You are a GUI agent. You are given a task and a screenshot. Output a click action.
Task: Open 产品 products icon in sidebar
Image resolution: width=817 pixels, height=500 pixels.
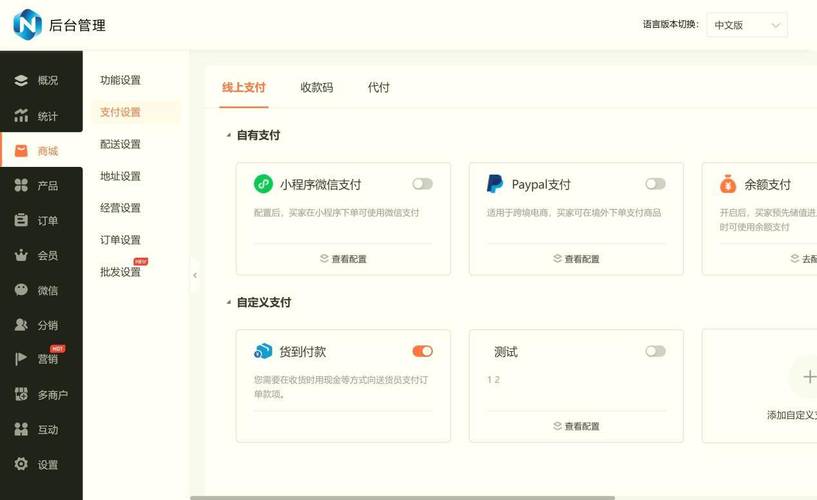[x=21, y=185]
